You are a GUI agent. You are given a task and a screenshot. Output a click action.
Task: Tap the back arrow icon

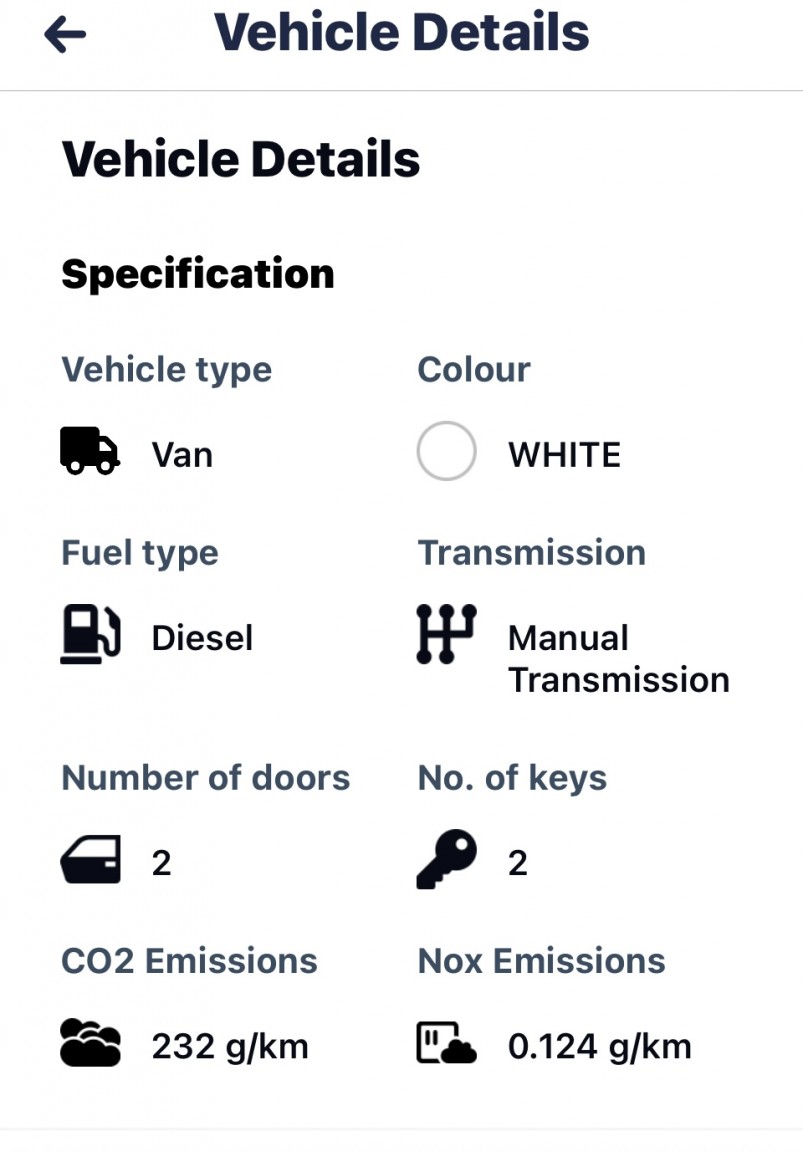pyautogui.click(x=66, y=36)
